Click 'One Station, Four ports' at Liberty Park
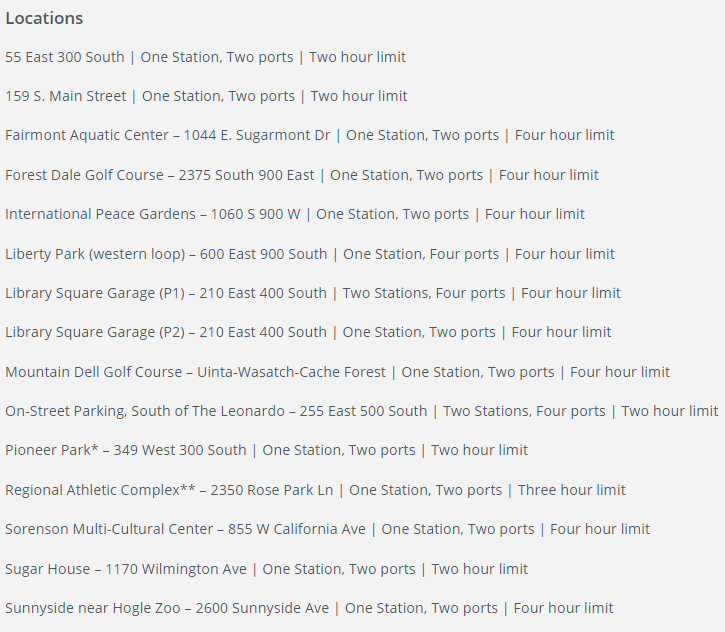725x632 pixels. pos(421,254)
